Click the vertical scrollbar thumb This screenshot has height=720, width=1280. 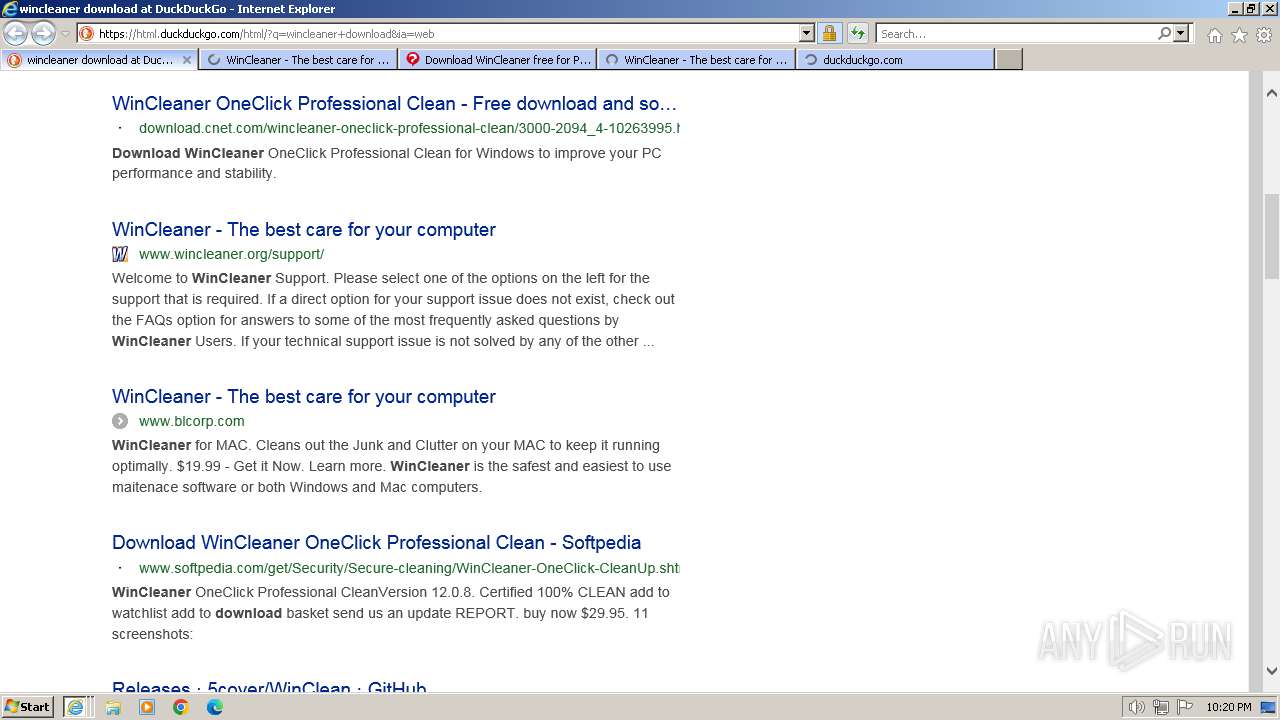tap(1272, 235)
